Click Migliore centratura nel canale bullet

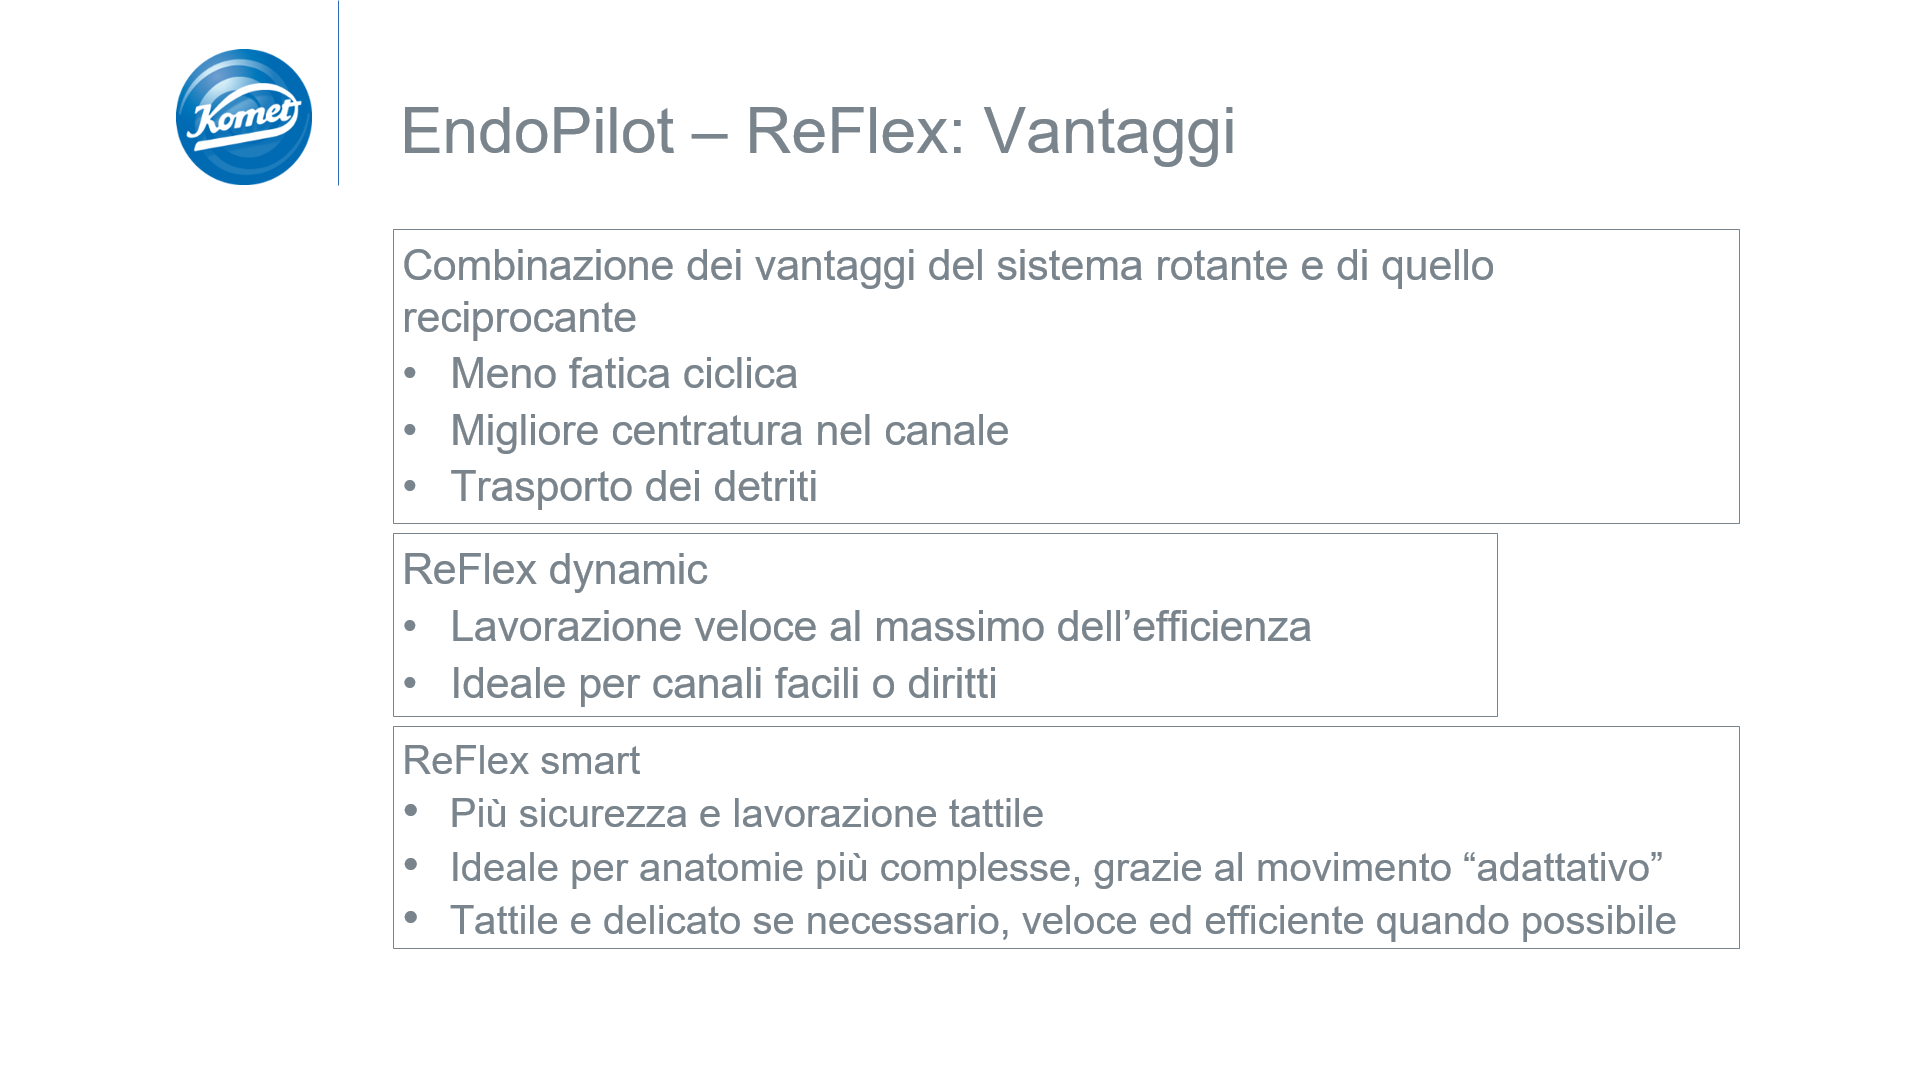[x=729, y=431]
